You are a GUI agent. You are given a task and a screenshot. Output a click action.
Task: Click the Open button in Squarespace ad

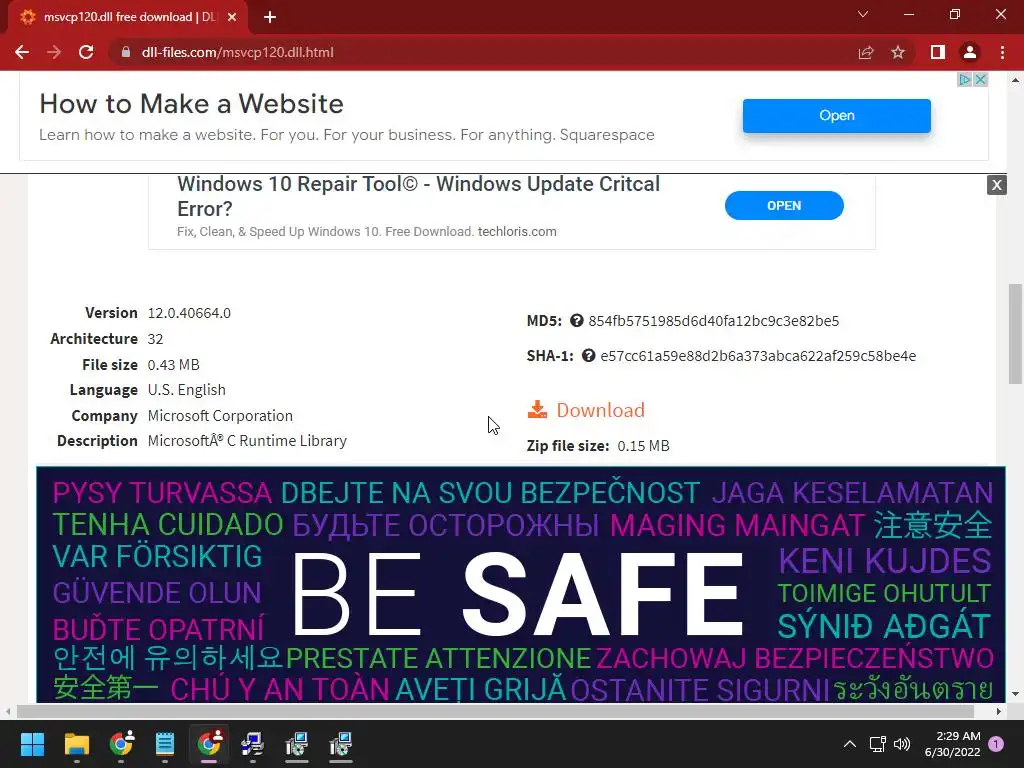click(837, 116)
